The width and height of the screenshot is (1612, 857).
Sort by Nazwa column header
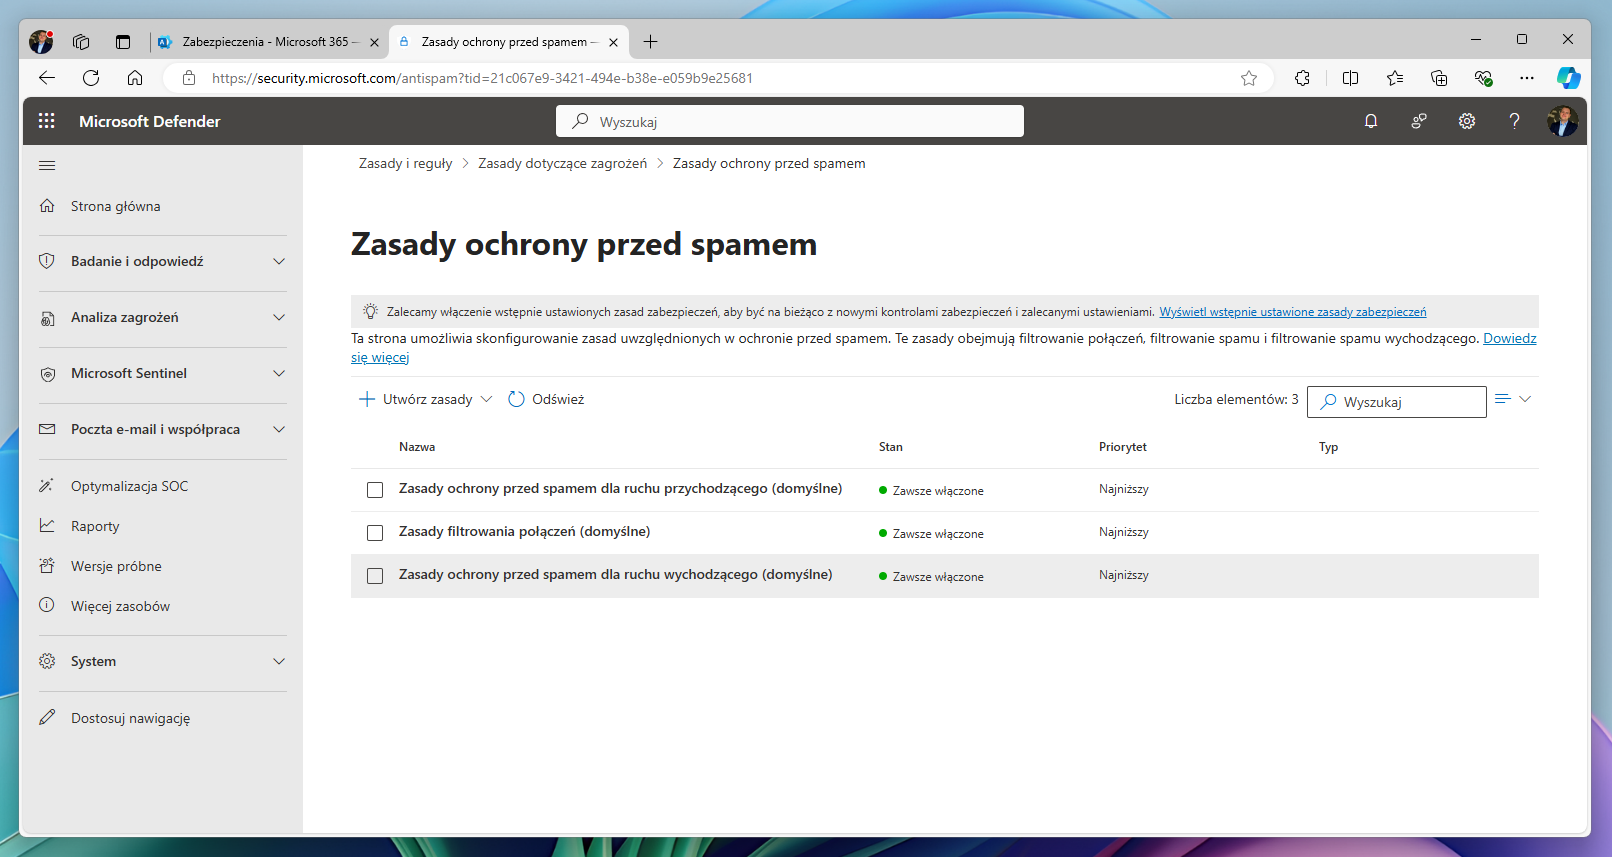pos(417,447)
